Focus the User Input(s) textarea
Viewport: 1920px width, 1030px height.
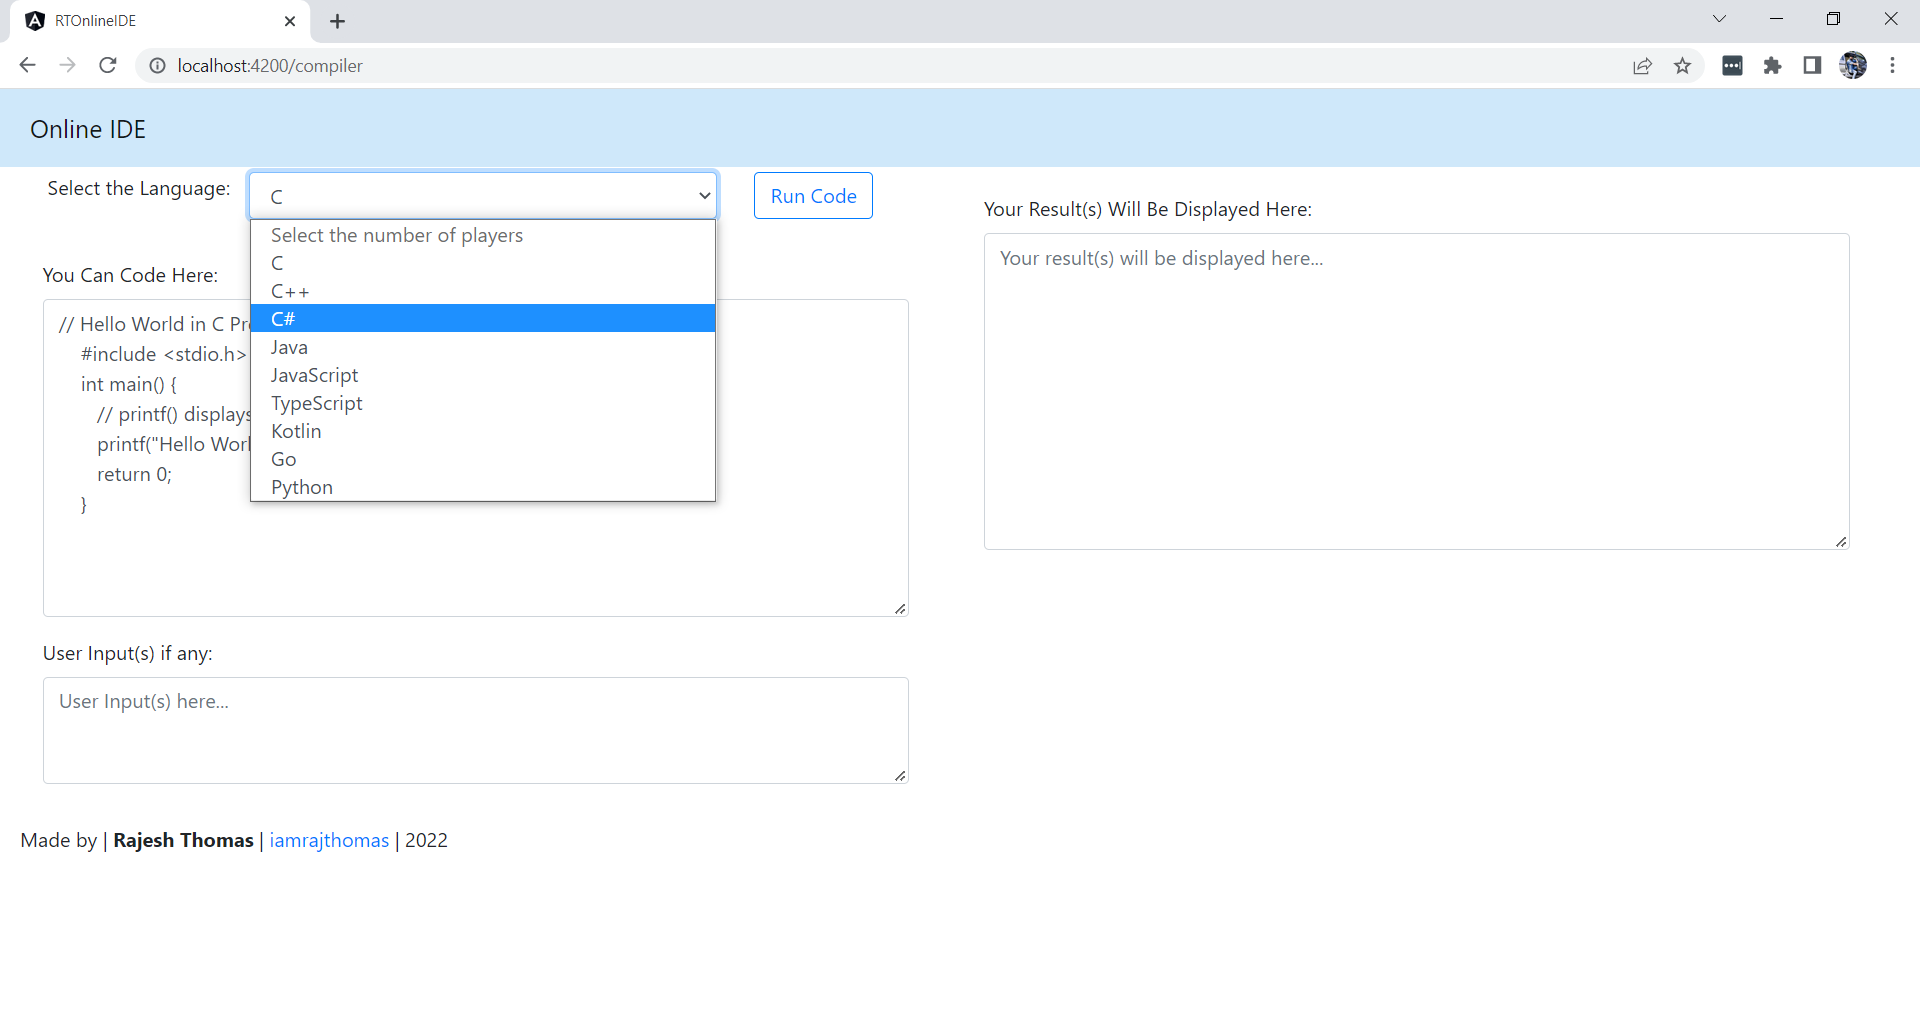(476, 730)
